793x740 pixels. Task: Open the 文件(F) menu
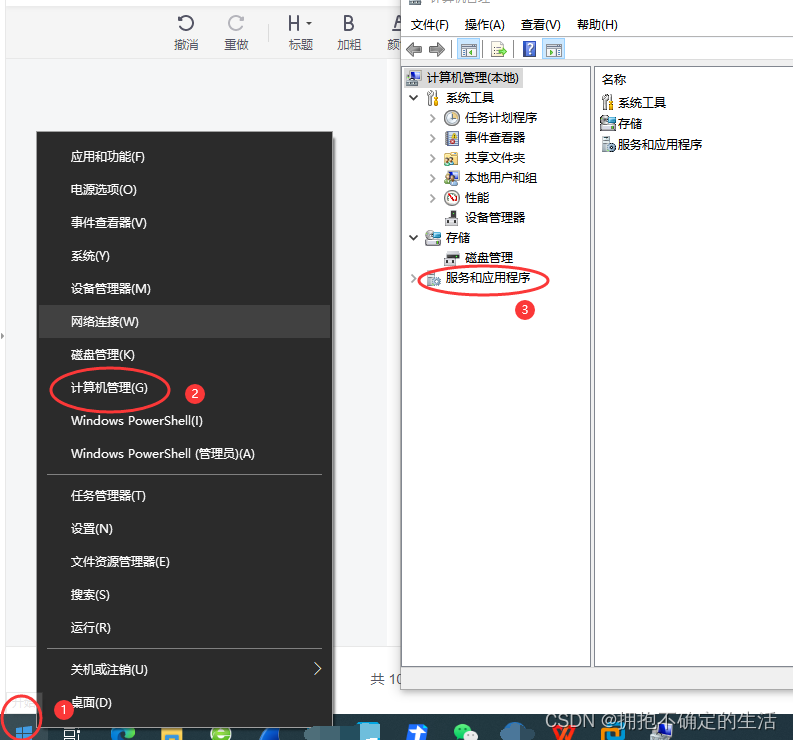click(429, 25)
